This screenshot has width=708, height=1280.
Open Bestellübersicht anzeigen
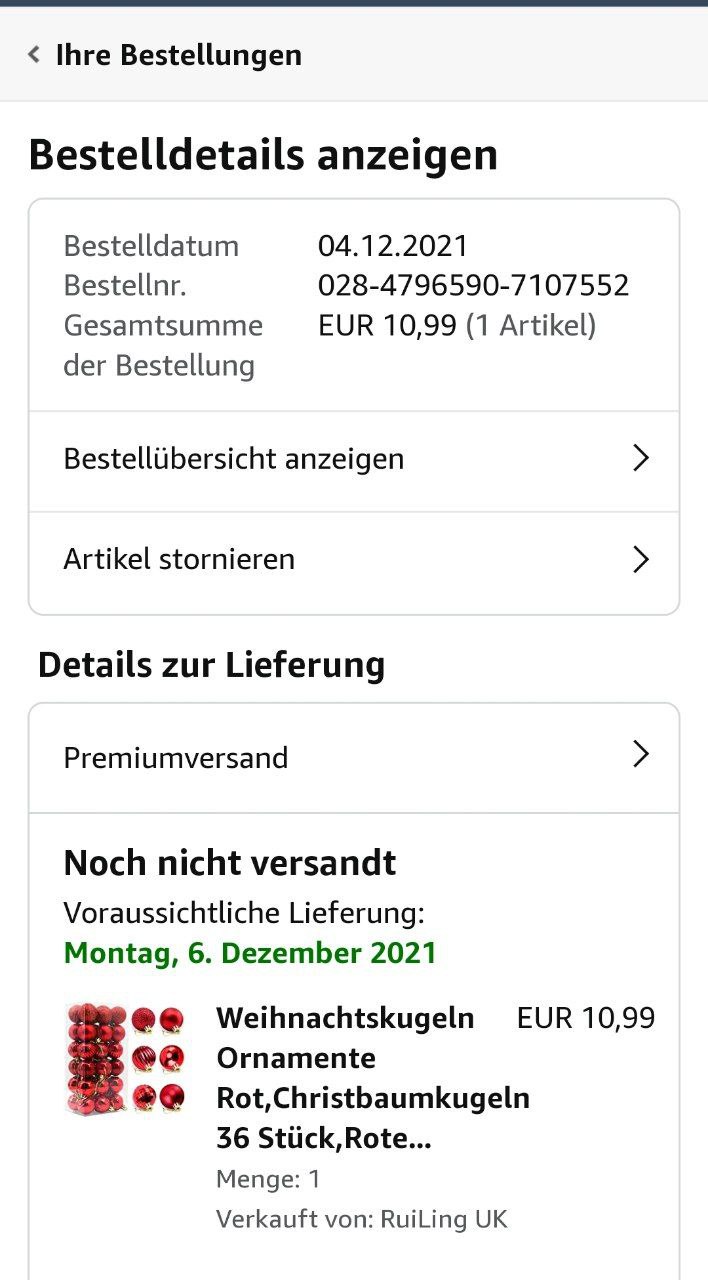point(354,461)
